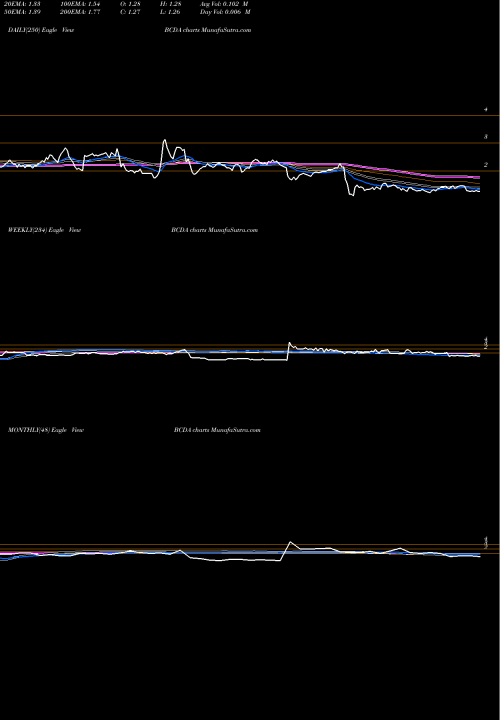Click the 'Day Vol' reading
The image size is (500, 720).
[225, 12]
